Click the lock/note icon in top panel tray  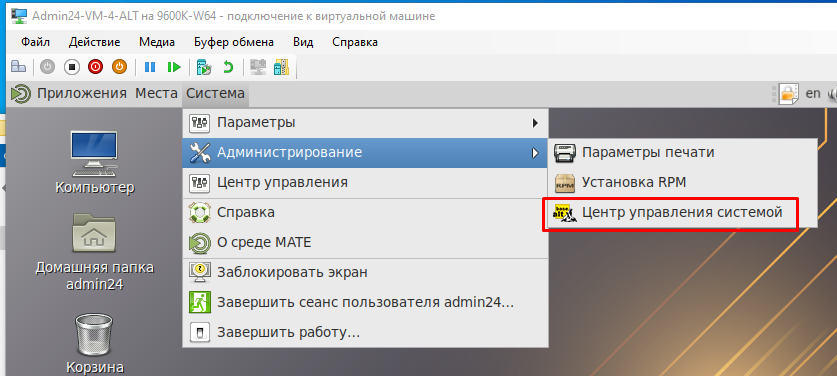pos(788,93)
